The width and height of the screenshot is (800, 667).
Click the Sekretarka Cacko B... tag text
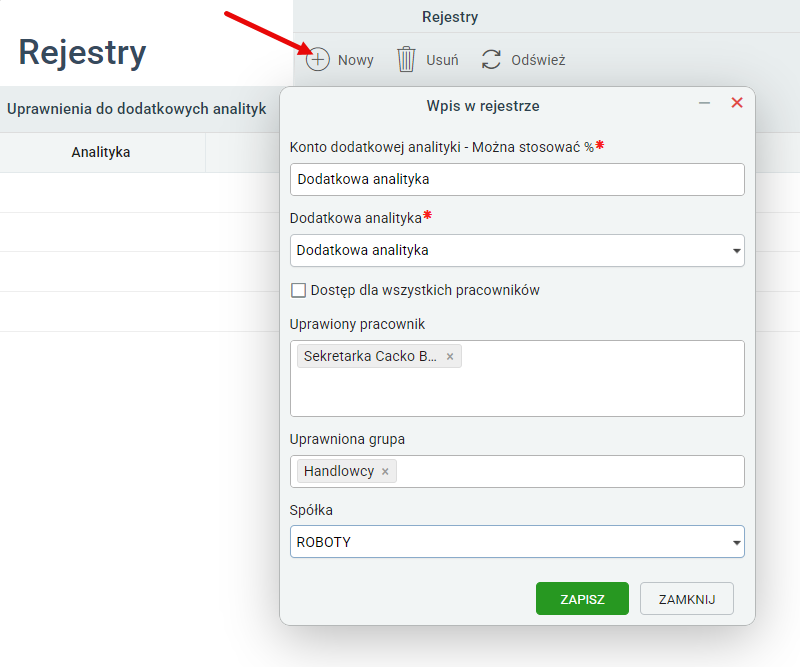pyautogui.click(x=370, y=356)
